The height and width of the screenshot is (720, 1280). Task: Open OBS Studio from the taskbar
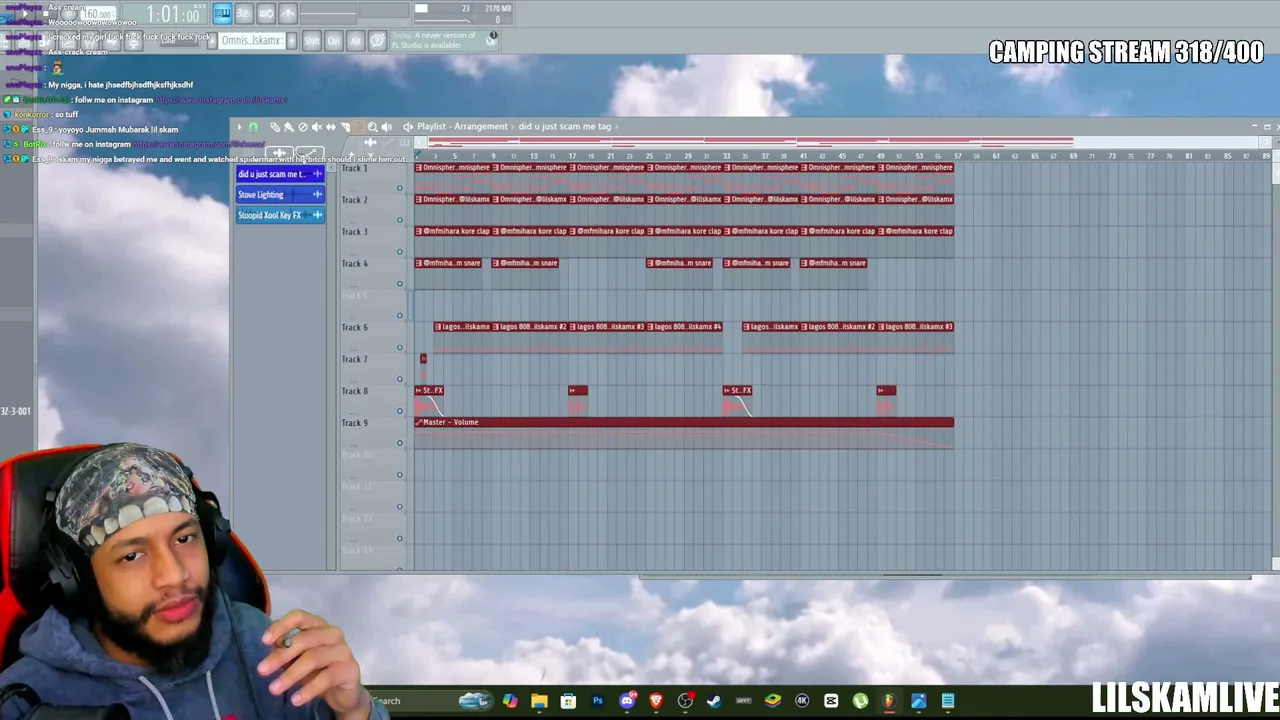point(685,701)
